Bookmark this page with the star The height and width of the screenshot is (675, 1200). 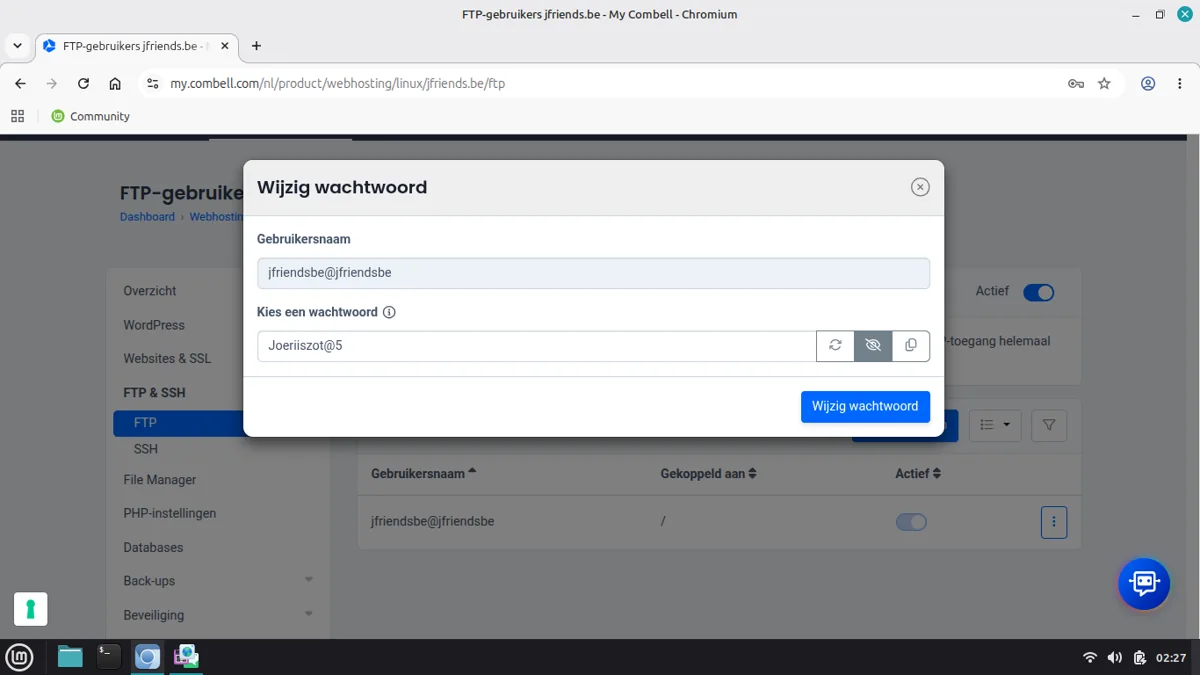(1104, 84)
